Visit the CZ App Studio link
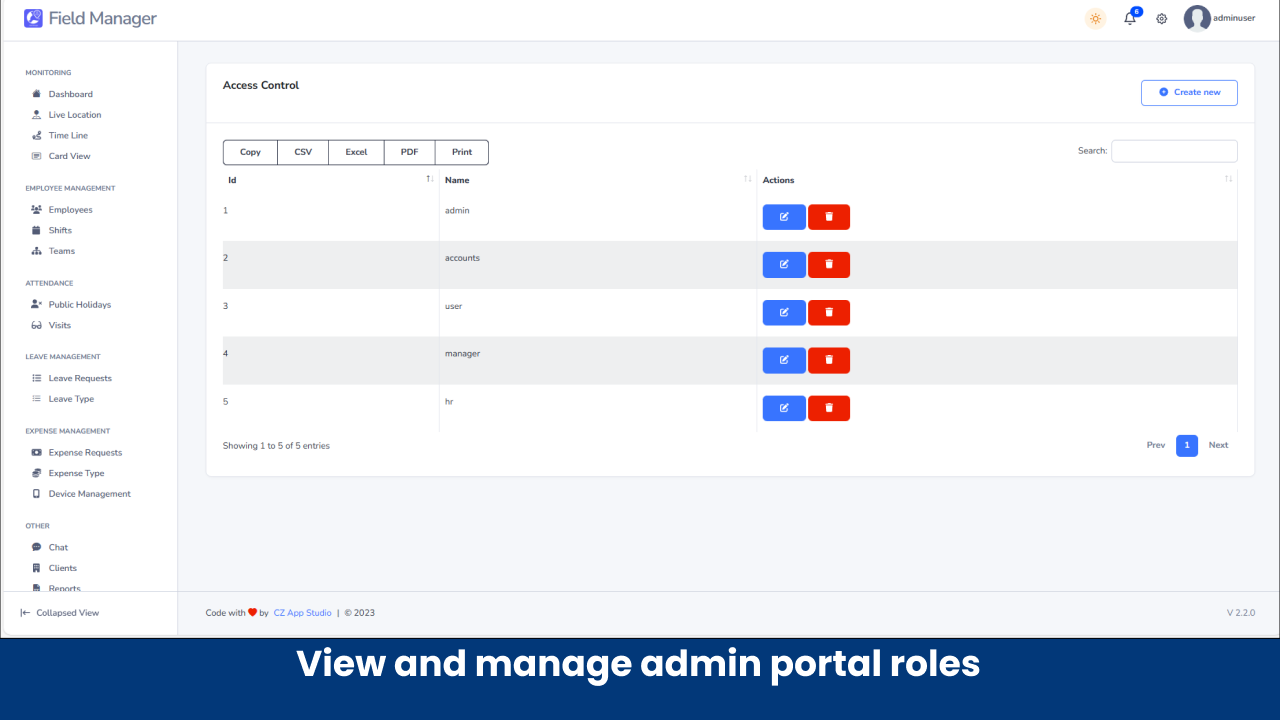The width and height of the screenshot is (1280, 720). coord(302,612)
